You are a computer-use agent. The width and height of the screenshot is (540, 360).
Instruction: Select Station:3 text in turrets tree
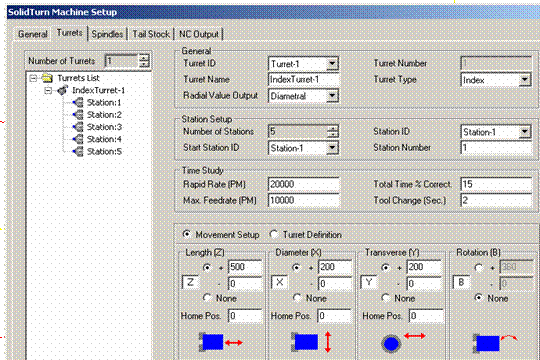click(x=104, y=127)
